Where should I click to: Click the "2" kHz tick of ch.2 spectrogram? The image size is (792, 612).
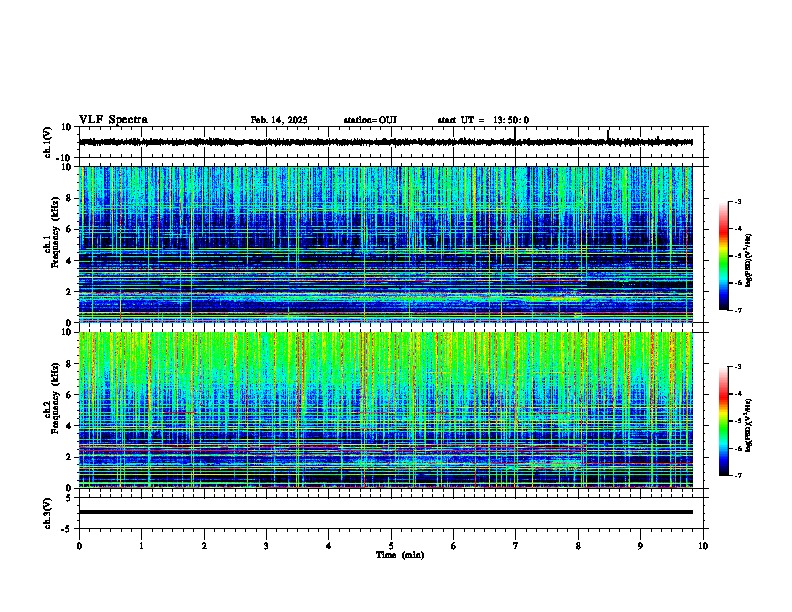(x=68, y=457)
